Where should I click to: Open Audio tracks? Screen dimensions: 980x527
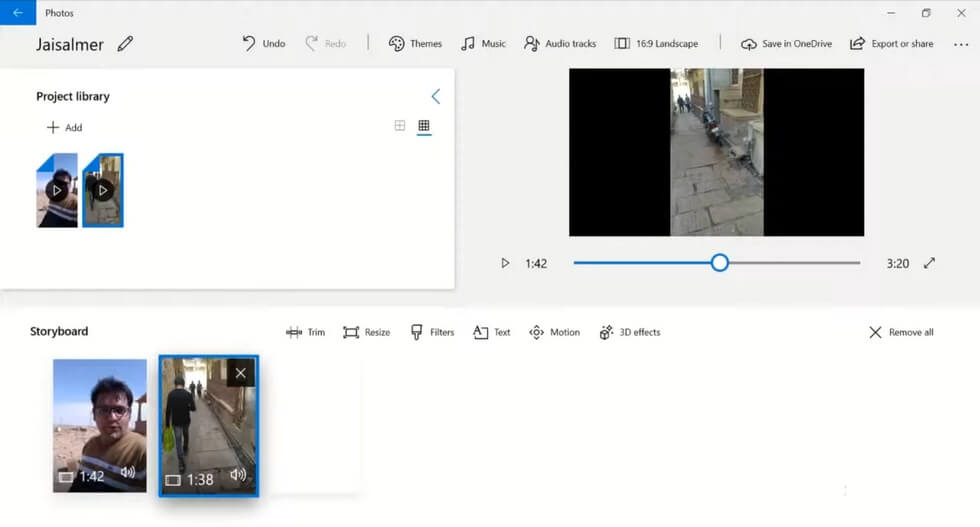[559, 44]
